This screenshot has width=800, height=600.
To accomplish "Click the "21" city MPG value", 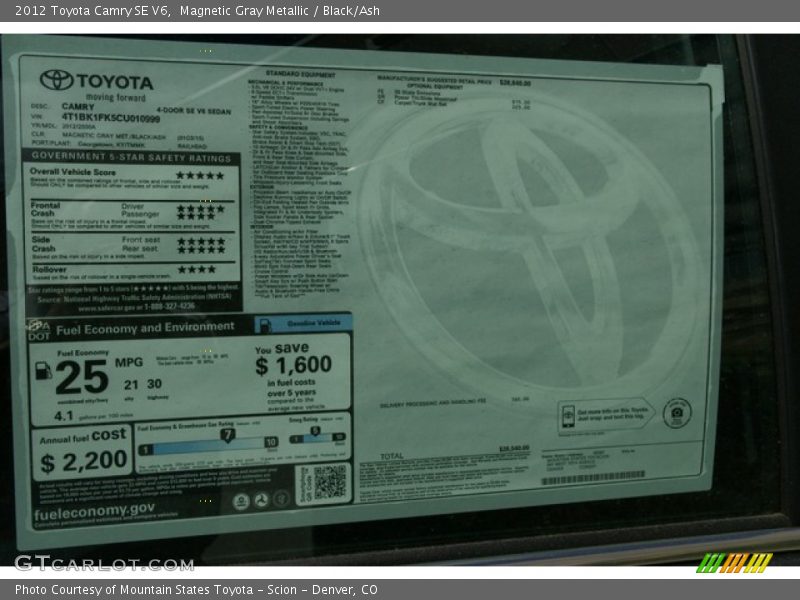I will coord(131,385).
